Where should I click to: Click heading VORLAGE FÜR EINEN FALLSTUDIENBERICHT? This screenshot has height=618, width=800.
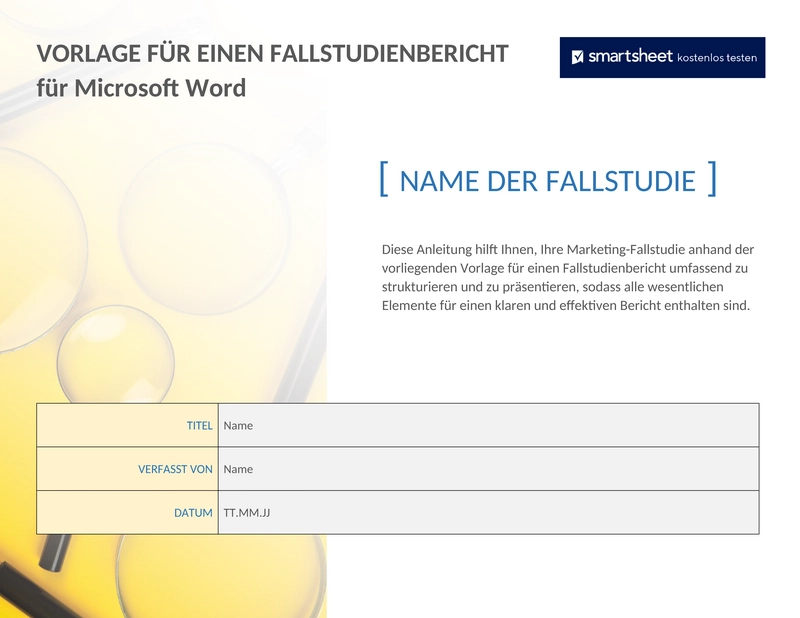pos(272,54)
